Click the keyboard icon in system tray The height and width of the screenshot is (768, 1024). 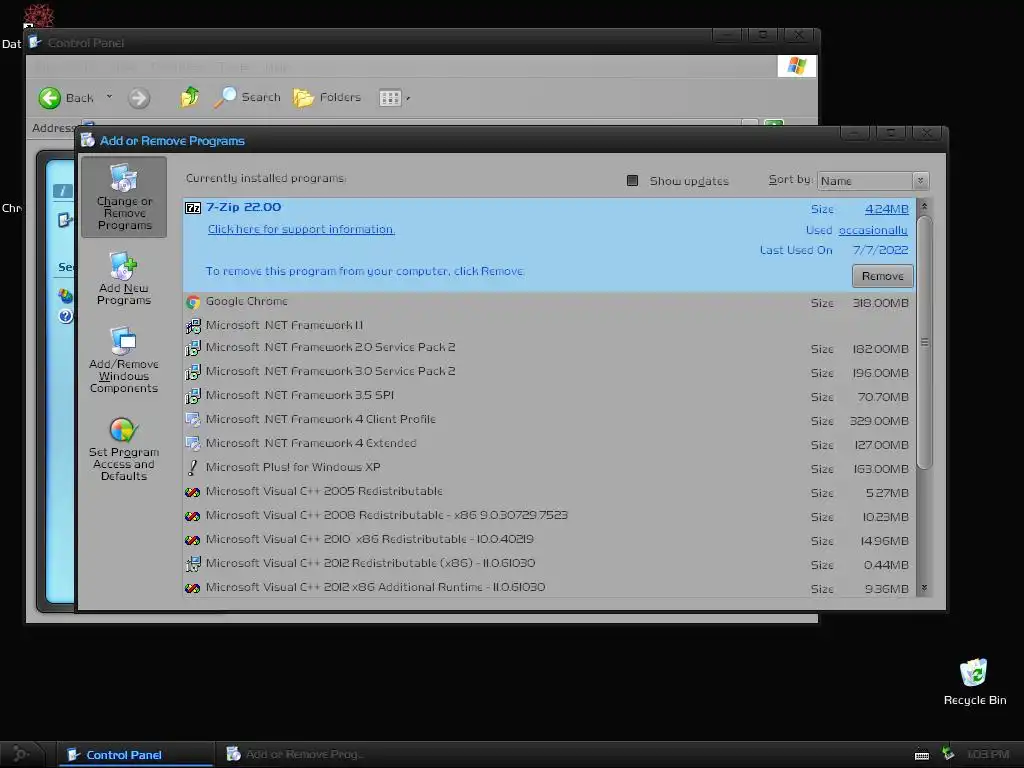click(x=921, y=756)
